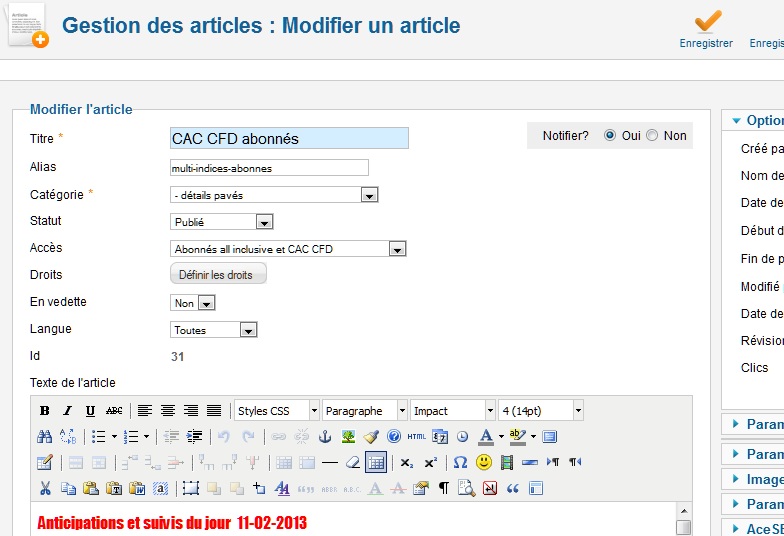The height and width of the screenshot is (536, 784).
Task: Click Définir les droits button
Action: [219, 274]
